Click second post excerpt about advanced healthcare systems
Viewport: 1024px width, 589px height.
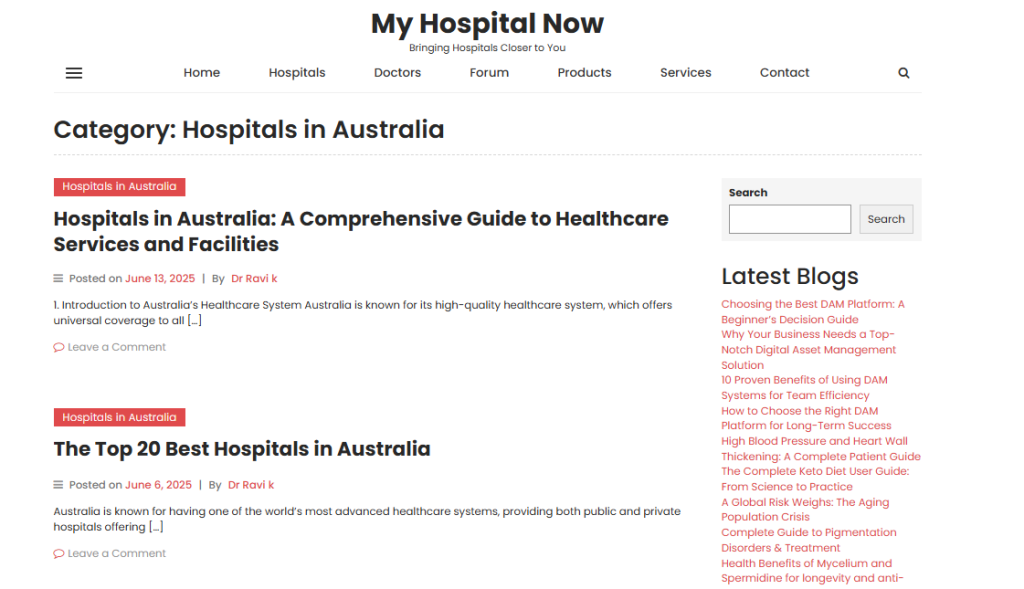click(367, 519)
